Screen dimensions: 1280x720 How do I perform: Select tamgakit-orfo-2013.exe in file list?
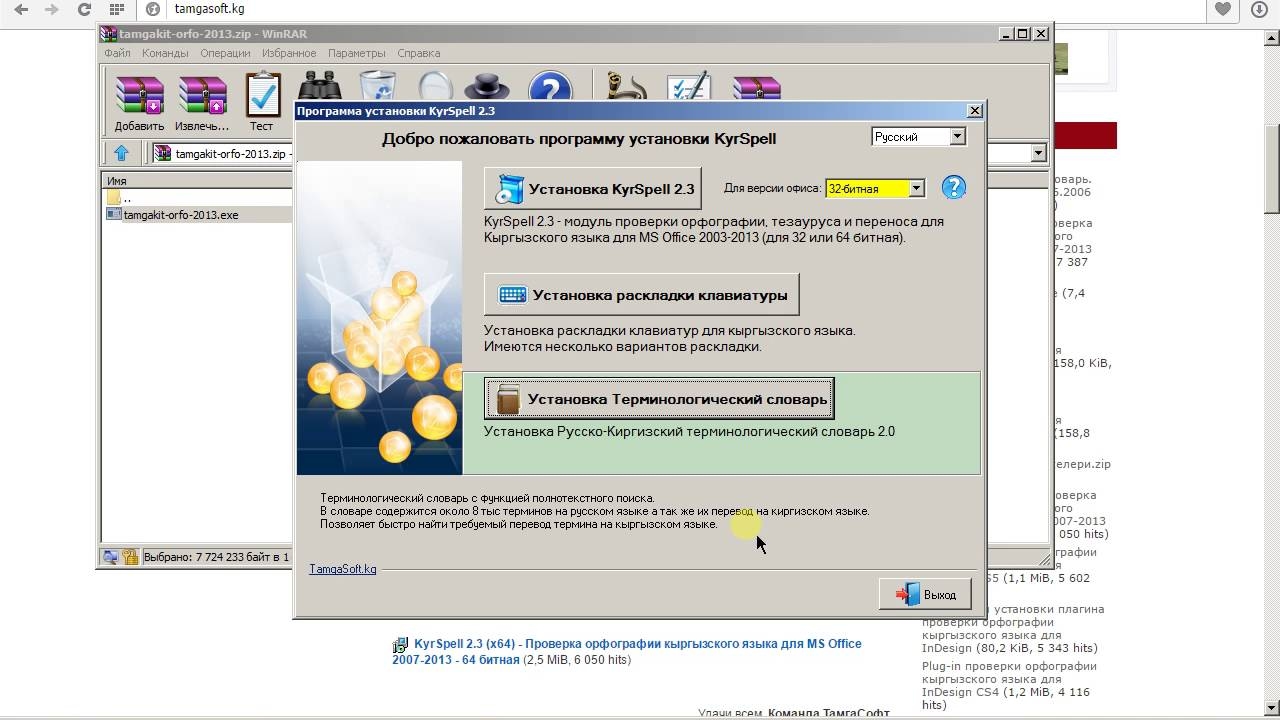181,214
